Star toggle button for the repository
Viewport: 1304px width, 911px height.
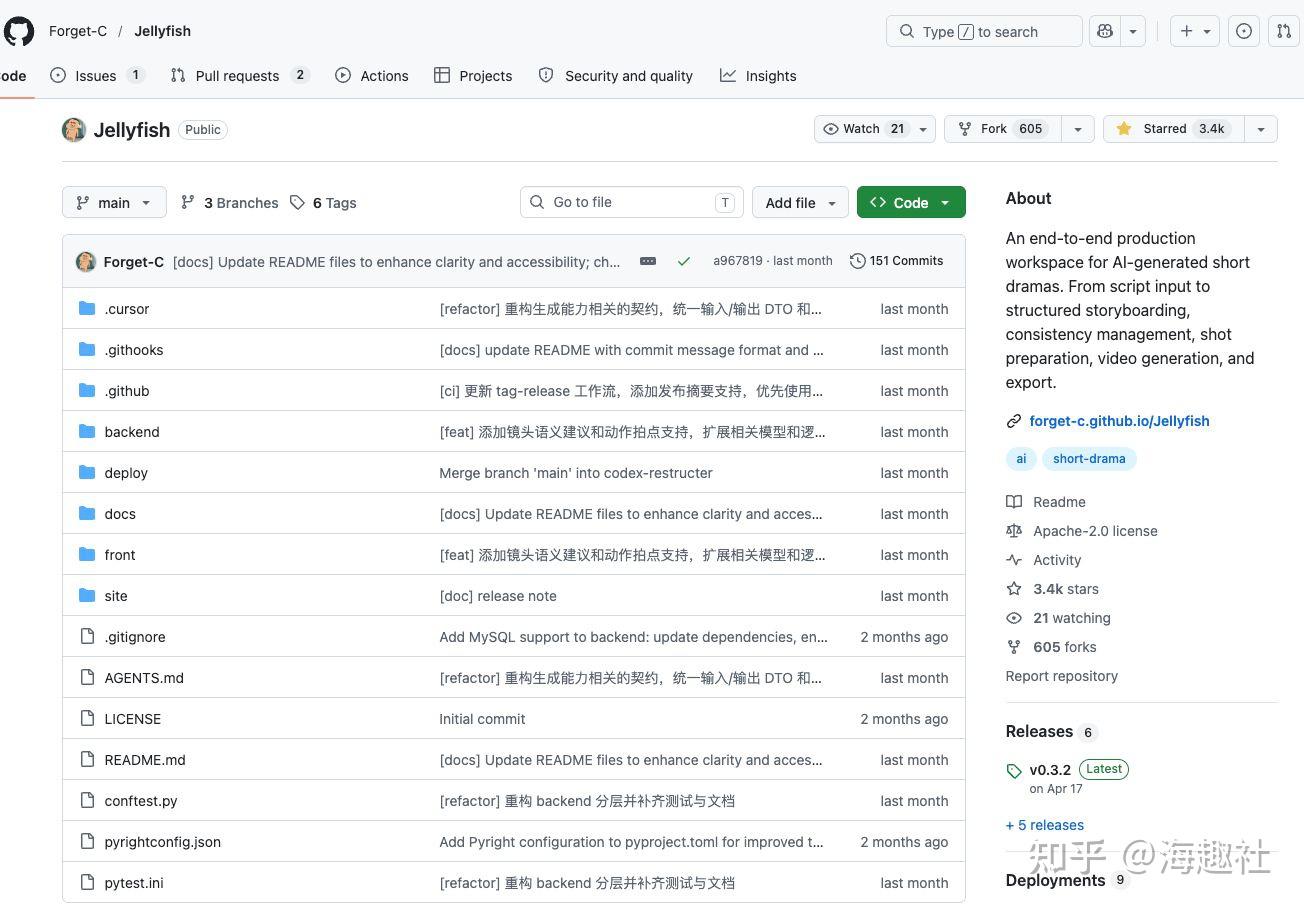pyautogui.click(x=1174, y=129)
